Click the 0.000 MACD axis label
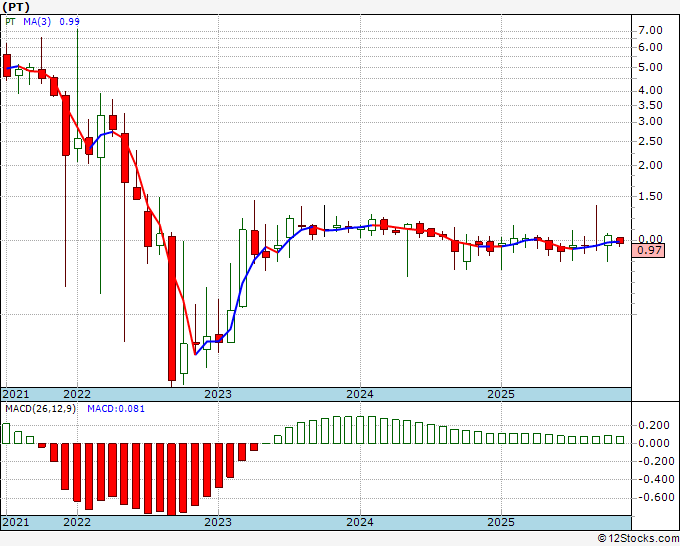The height and width of the screenshot is (546, 680). [654, 443]
